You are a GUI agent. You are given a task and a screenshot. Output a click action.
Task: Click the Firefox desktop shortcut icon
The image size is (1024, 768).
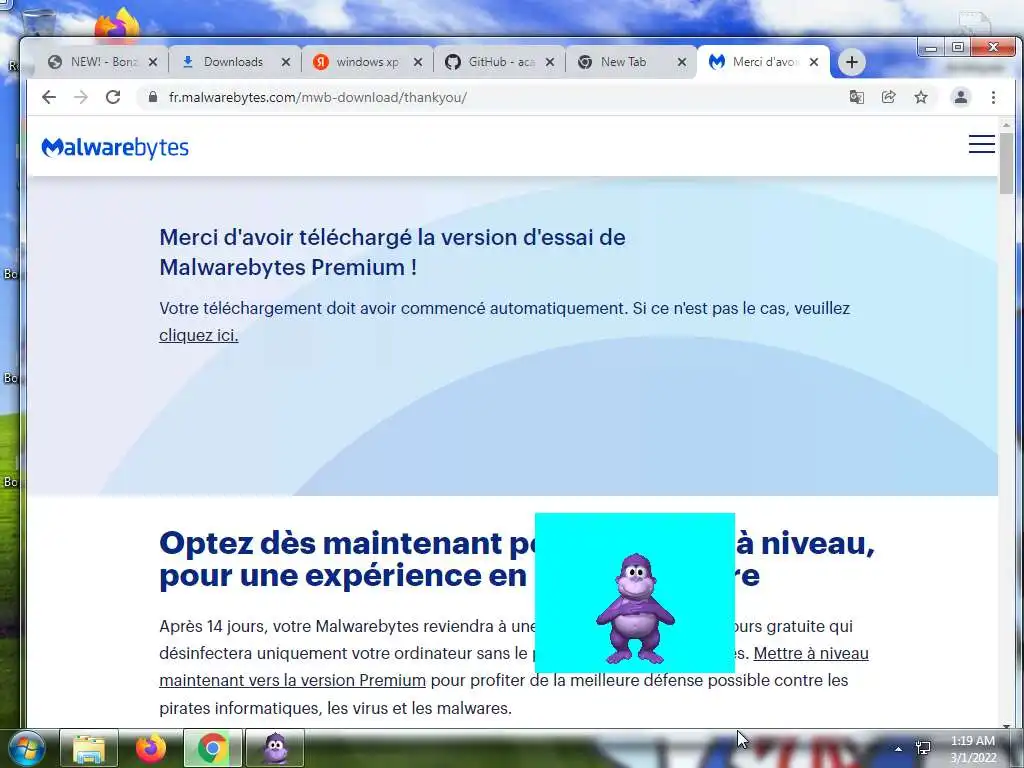click(118, 25)
